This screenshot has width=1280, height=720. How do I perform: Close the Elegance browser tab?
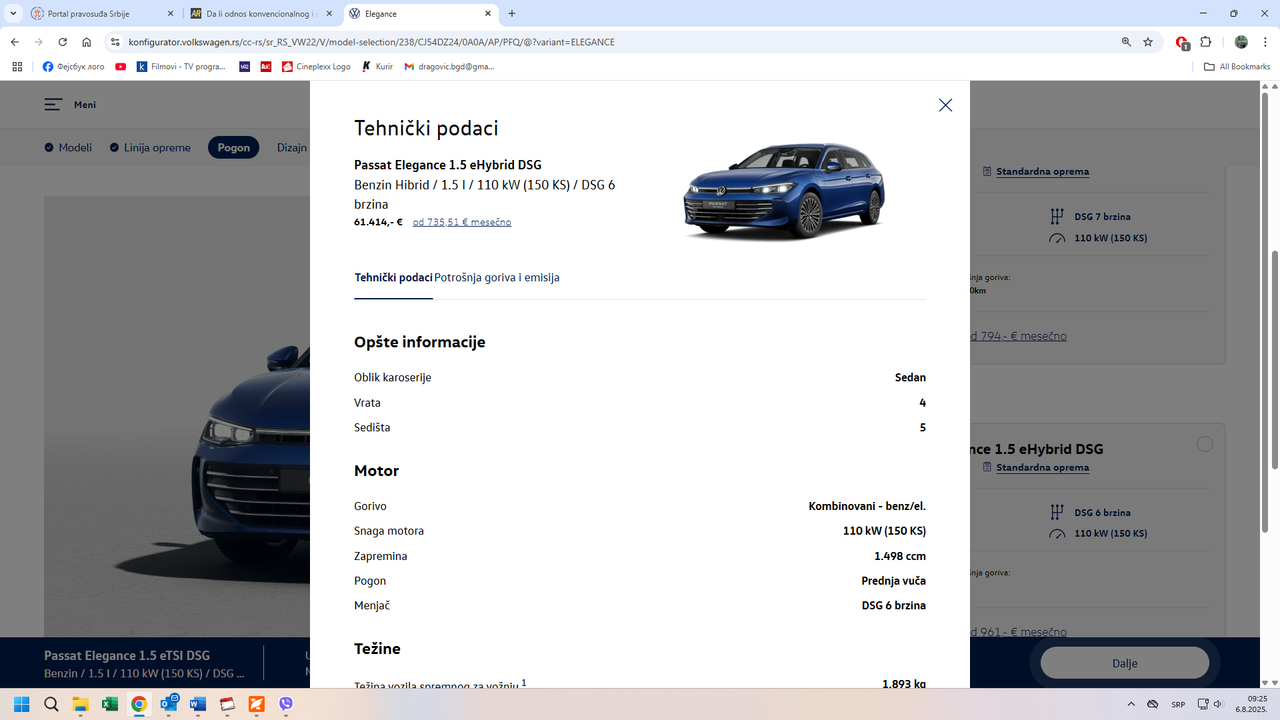(x=488, y=14)
